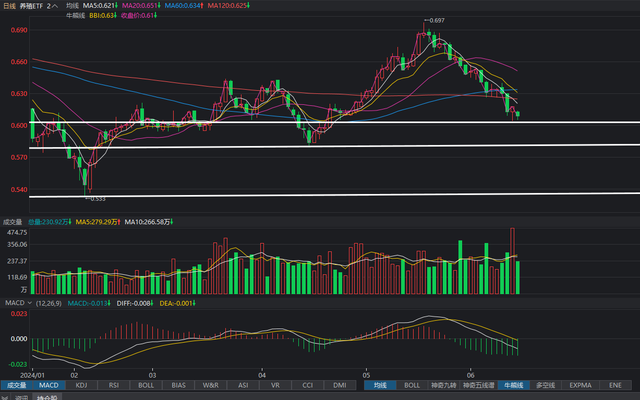Click the 03 month axis marker
This screenshot has height=400, width=640.
152,375
